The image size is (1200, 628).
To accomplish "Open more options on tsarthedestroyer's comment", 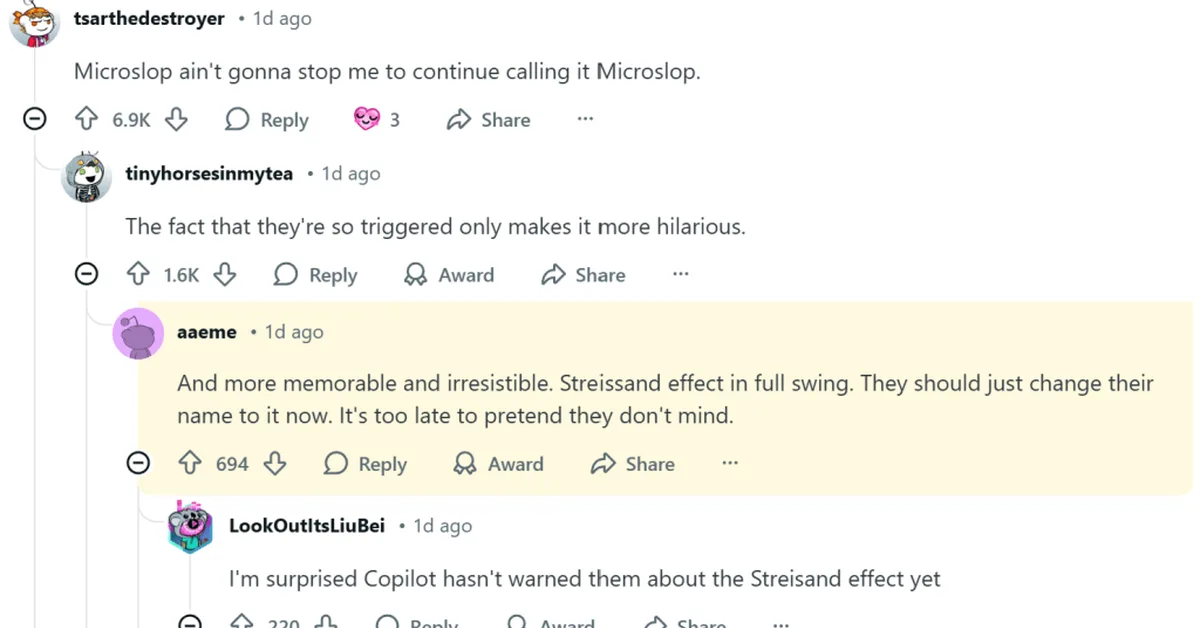I will [x=585, y=118].
